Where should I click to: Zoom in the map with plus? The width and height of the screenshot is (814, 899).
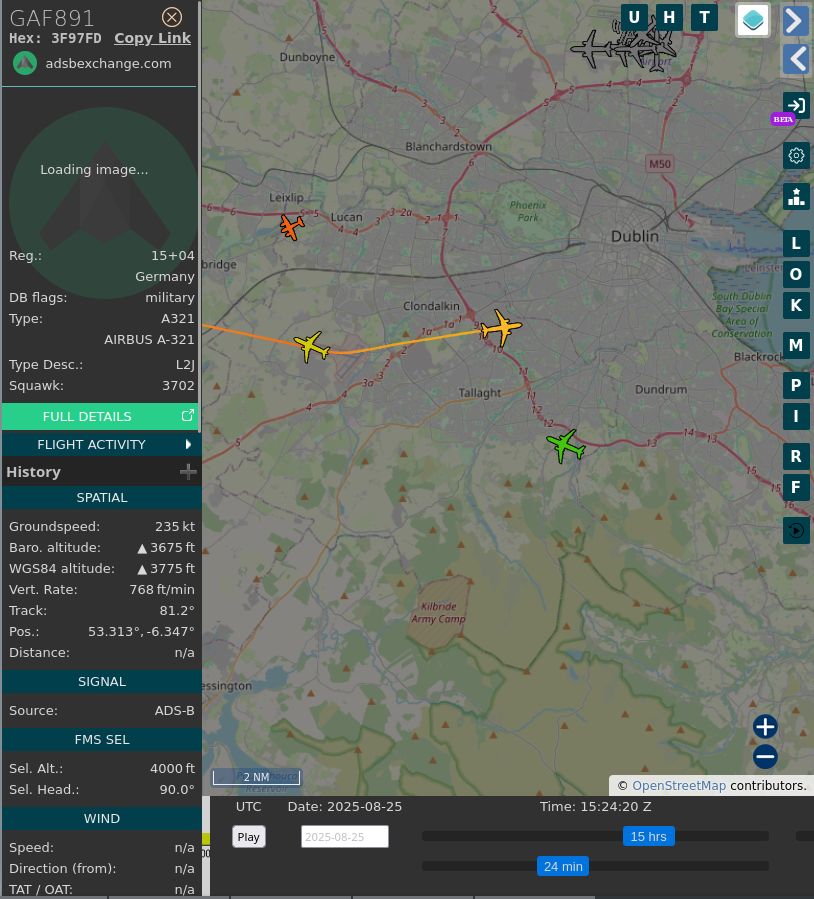[x=765, y=727]
